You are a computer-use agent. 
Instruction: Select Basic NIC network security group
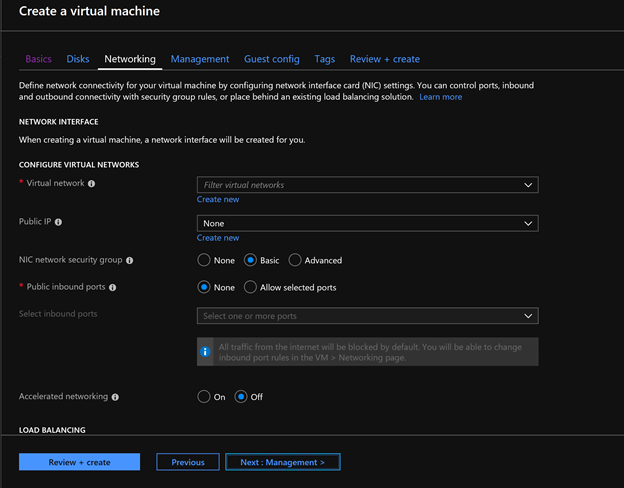(x=250, y=260)
